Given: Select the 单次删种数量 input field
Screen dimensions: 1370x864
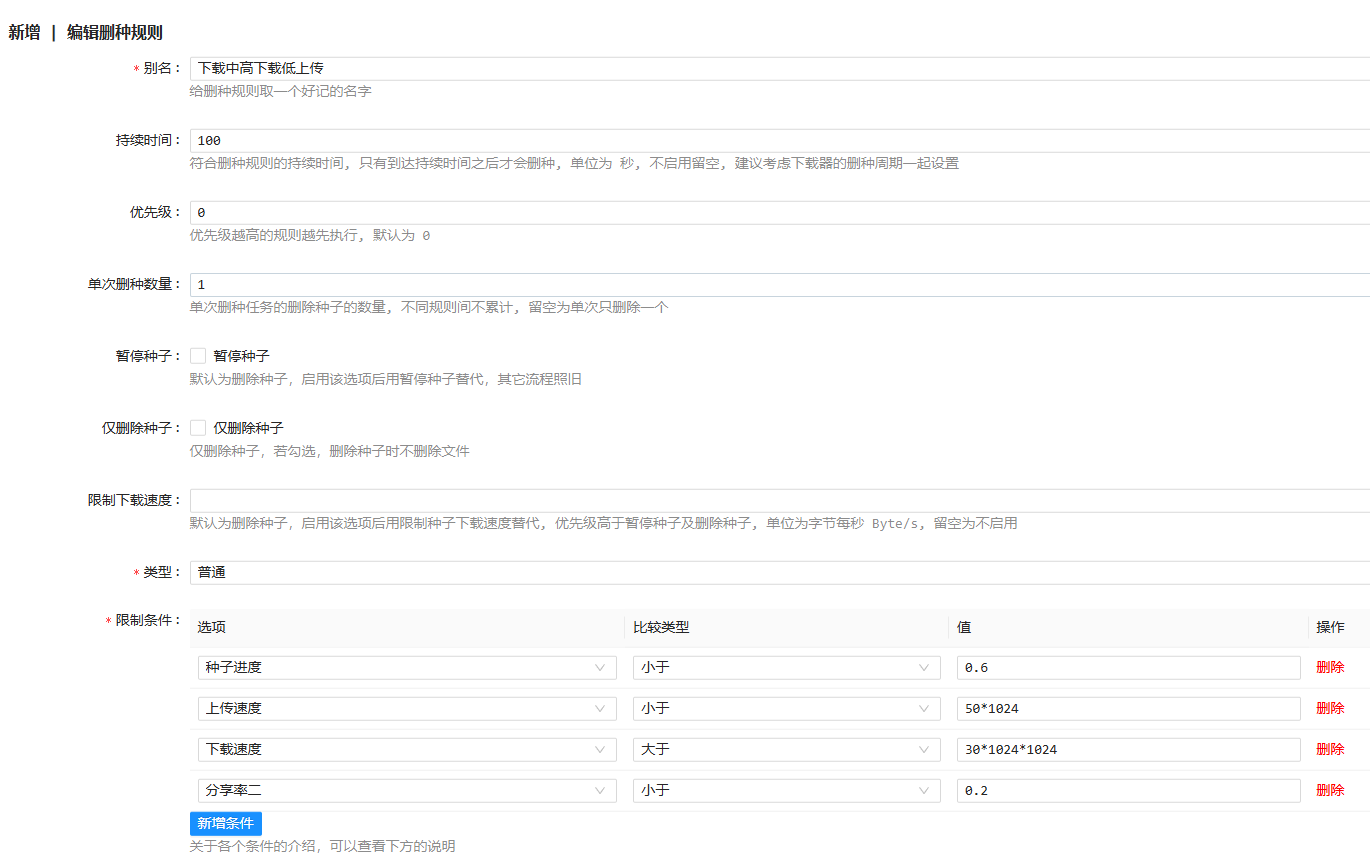Looking at the screenshot, I should click(780, 285).
